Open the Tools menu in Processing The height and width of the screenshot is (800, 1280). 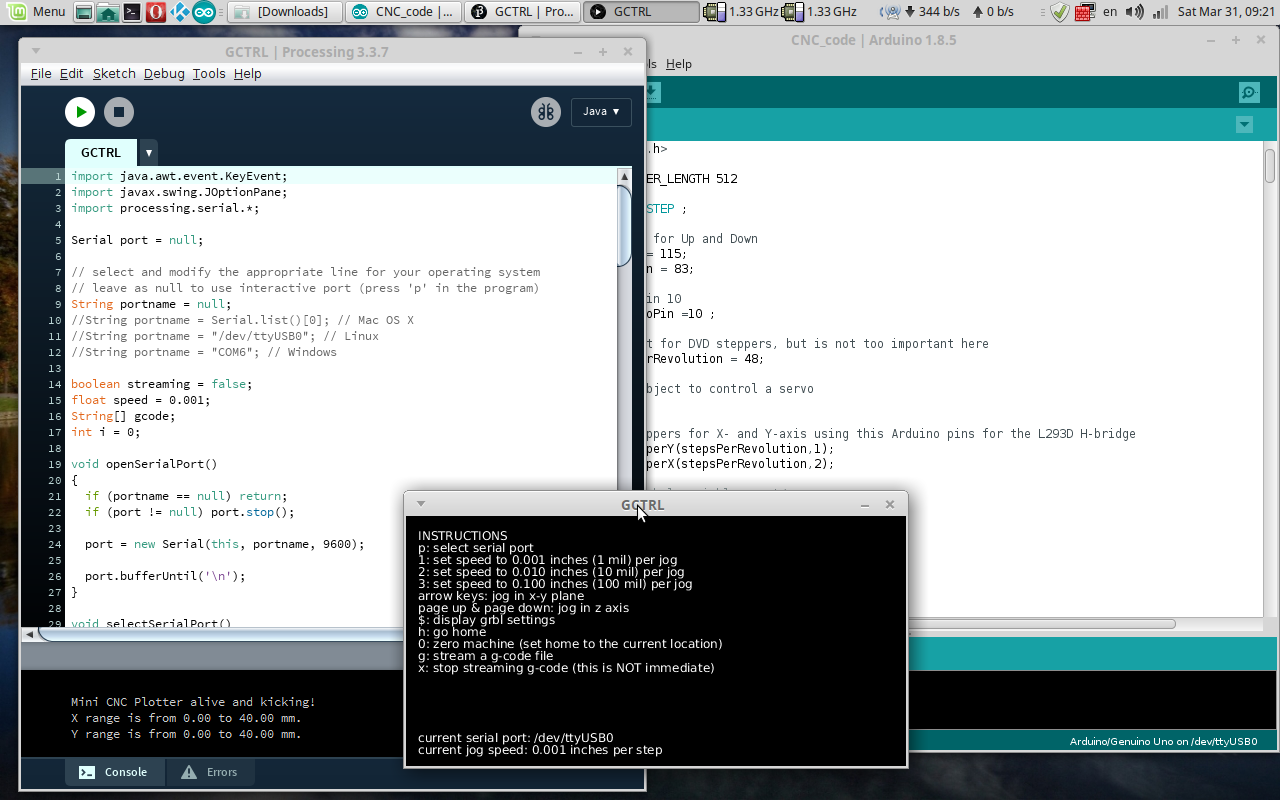pos(209,74)
